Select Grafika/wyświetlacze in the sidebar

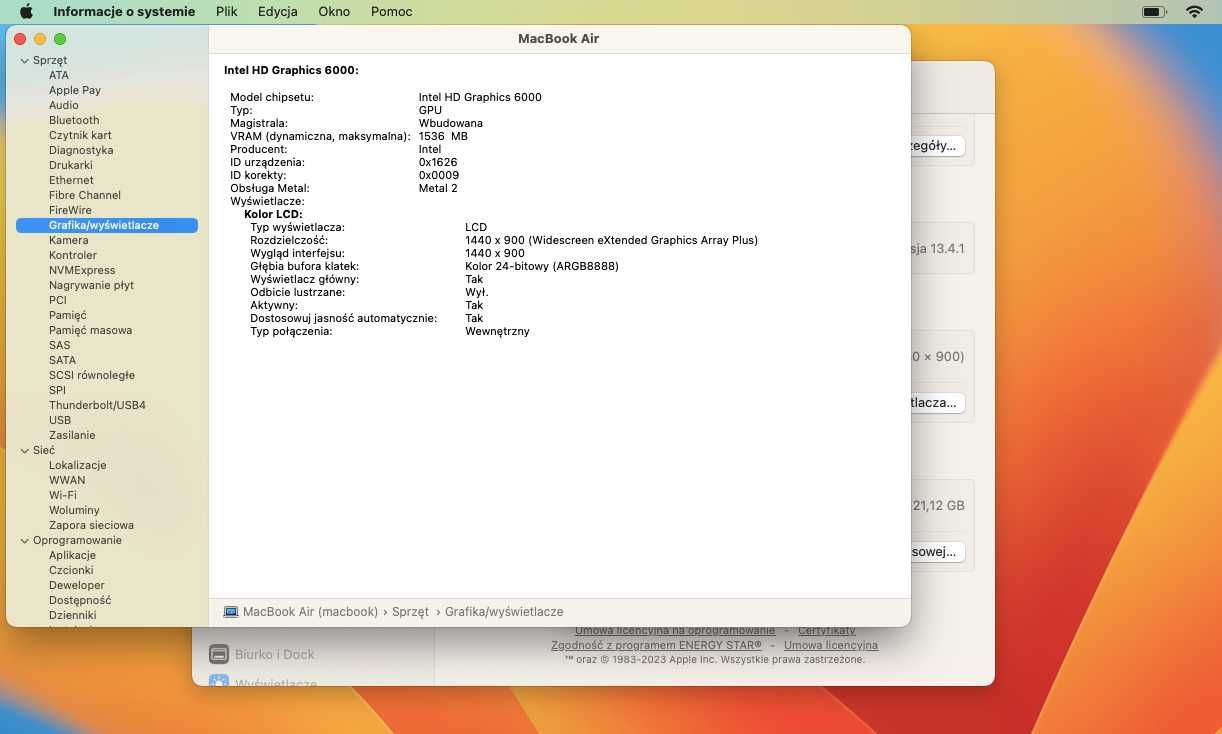point(107,225)
